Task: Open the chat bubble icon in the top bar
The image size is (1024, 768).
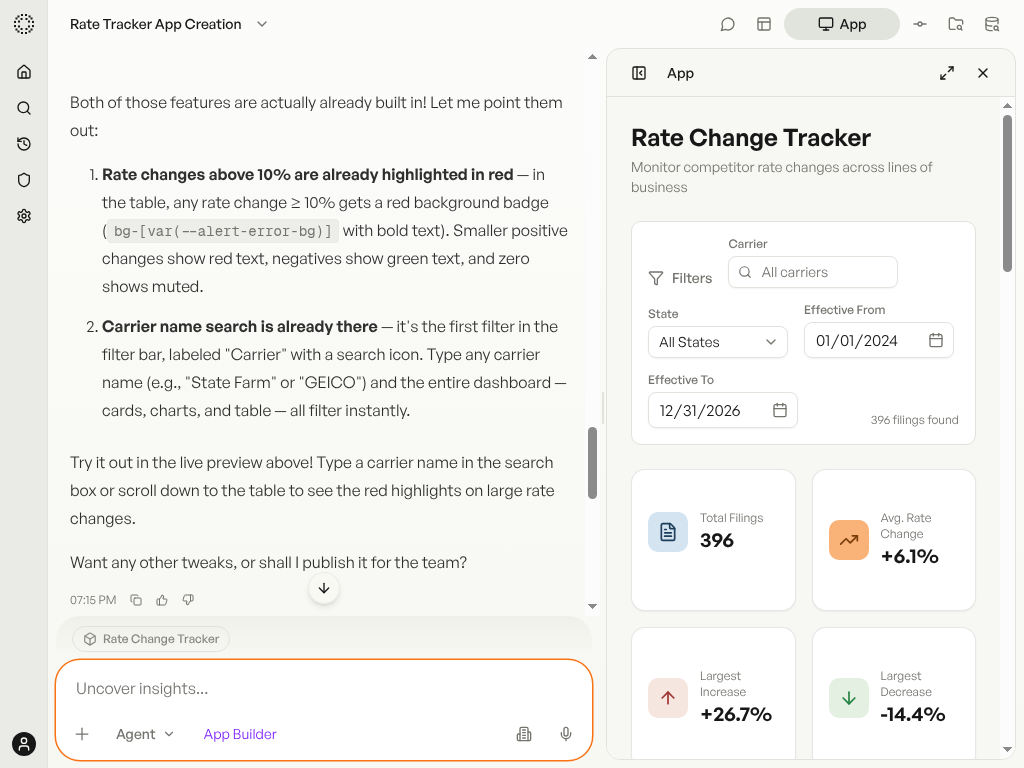Action: (728, 24)
